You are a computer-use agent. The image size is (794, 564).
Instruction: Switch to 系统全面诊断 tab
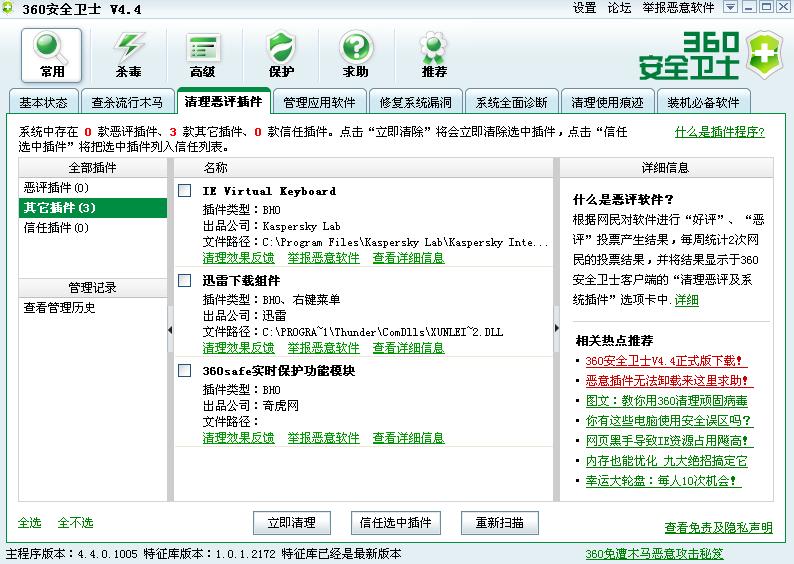pyautogui.click(x=511, y=102)
